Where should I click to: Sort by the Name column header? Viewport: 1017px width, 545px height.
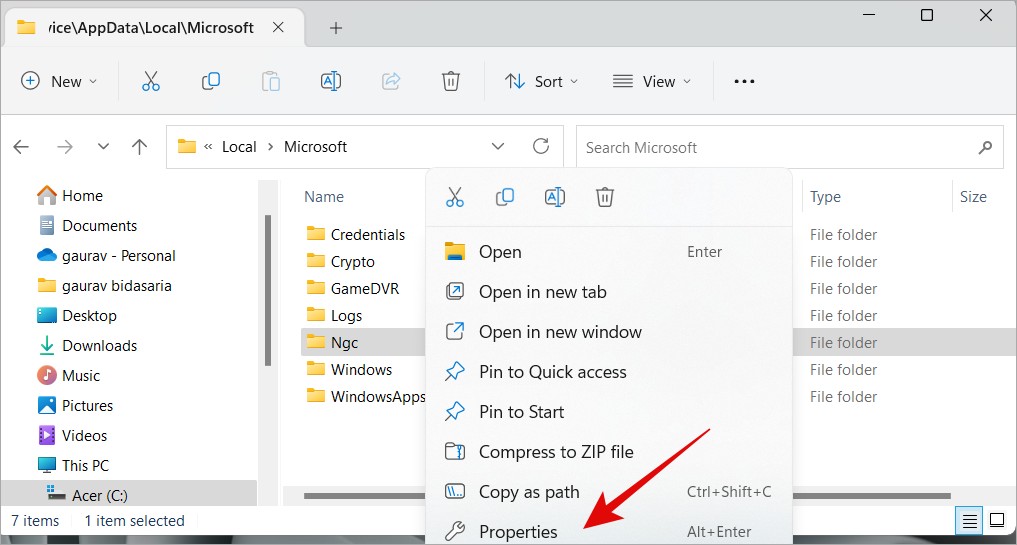pos(324,197)
